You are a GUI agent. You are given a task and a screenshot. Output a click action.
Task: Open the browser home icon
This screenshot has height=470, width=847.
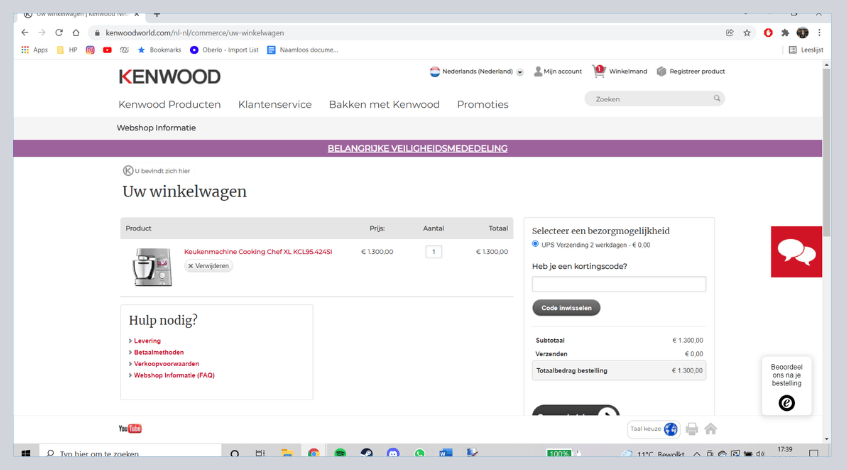point(76,33)
